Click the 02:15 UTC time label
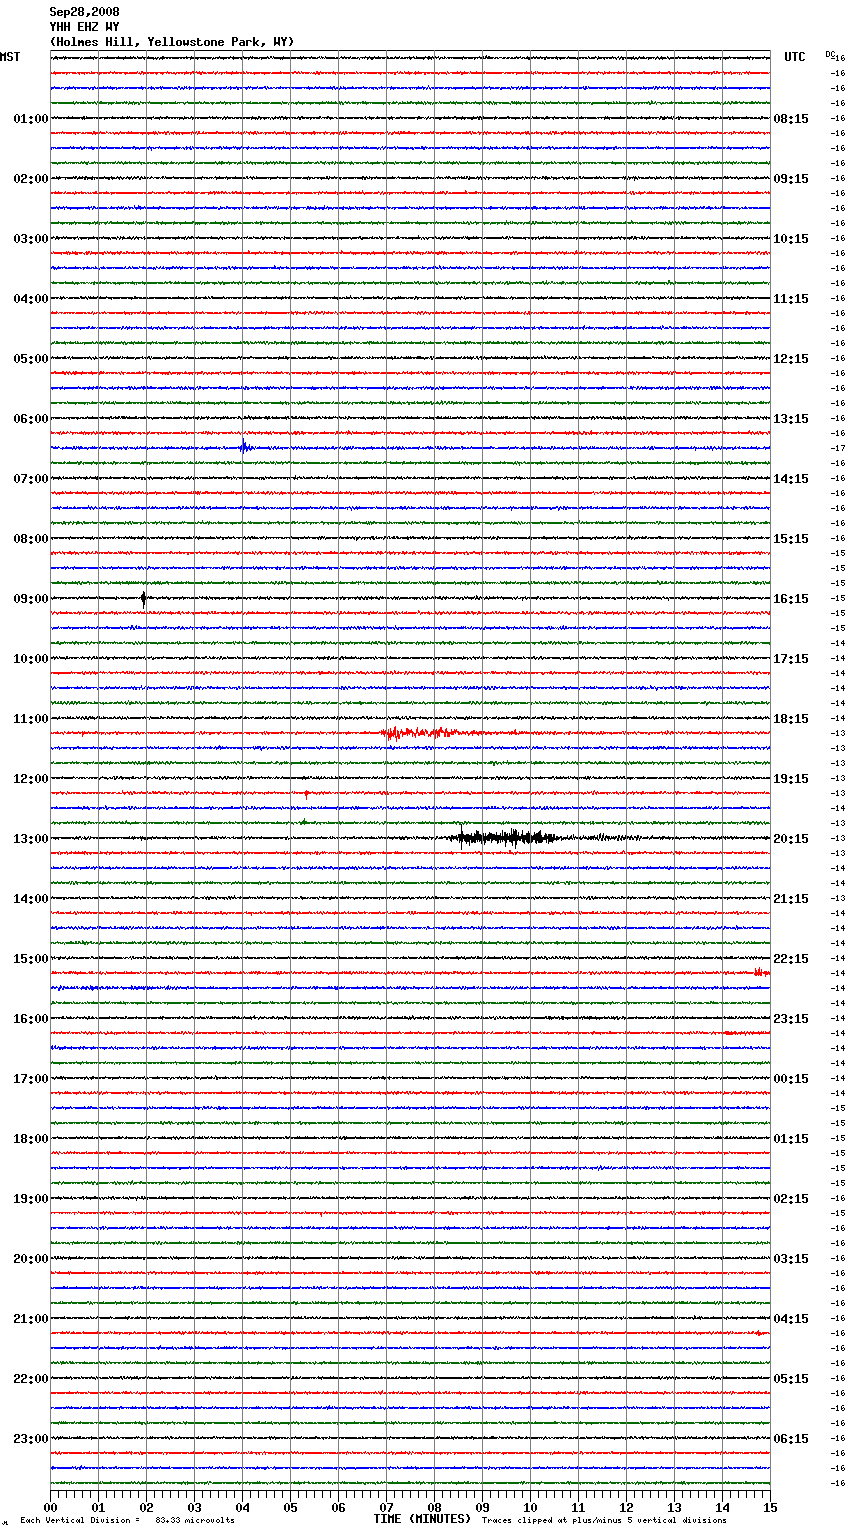 tap(791, 1199)
